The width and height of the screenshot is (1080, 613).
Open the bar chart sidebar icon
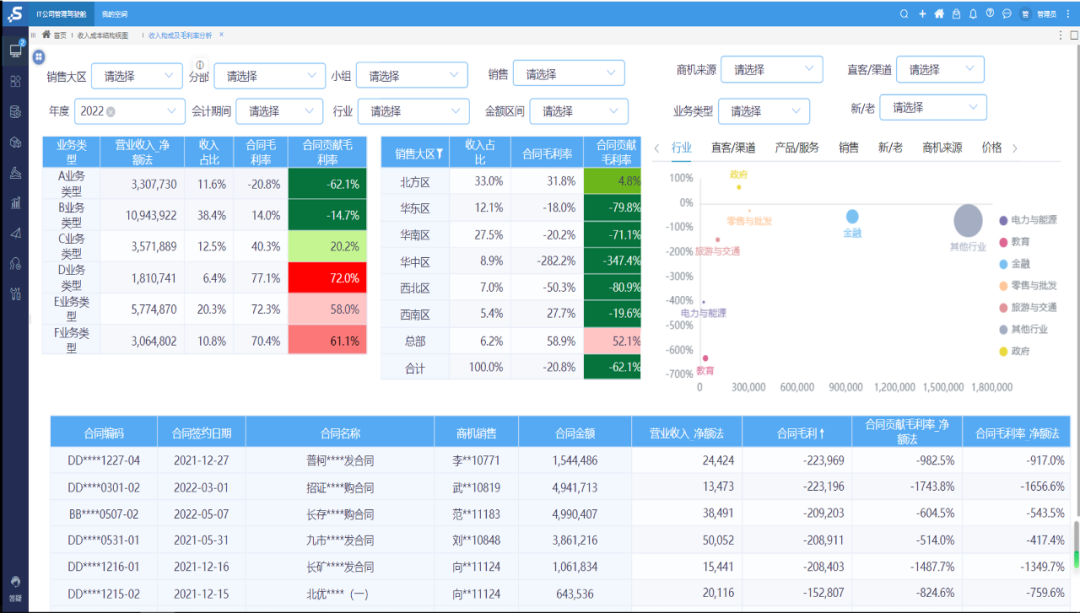click(15, 202)
